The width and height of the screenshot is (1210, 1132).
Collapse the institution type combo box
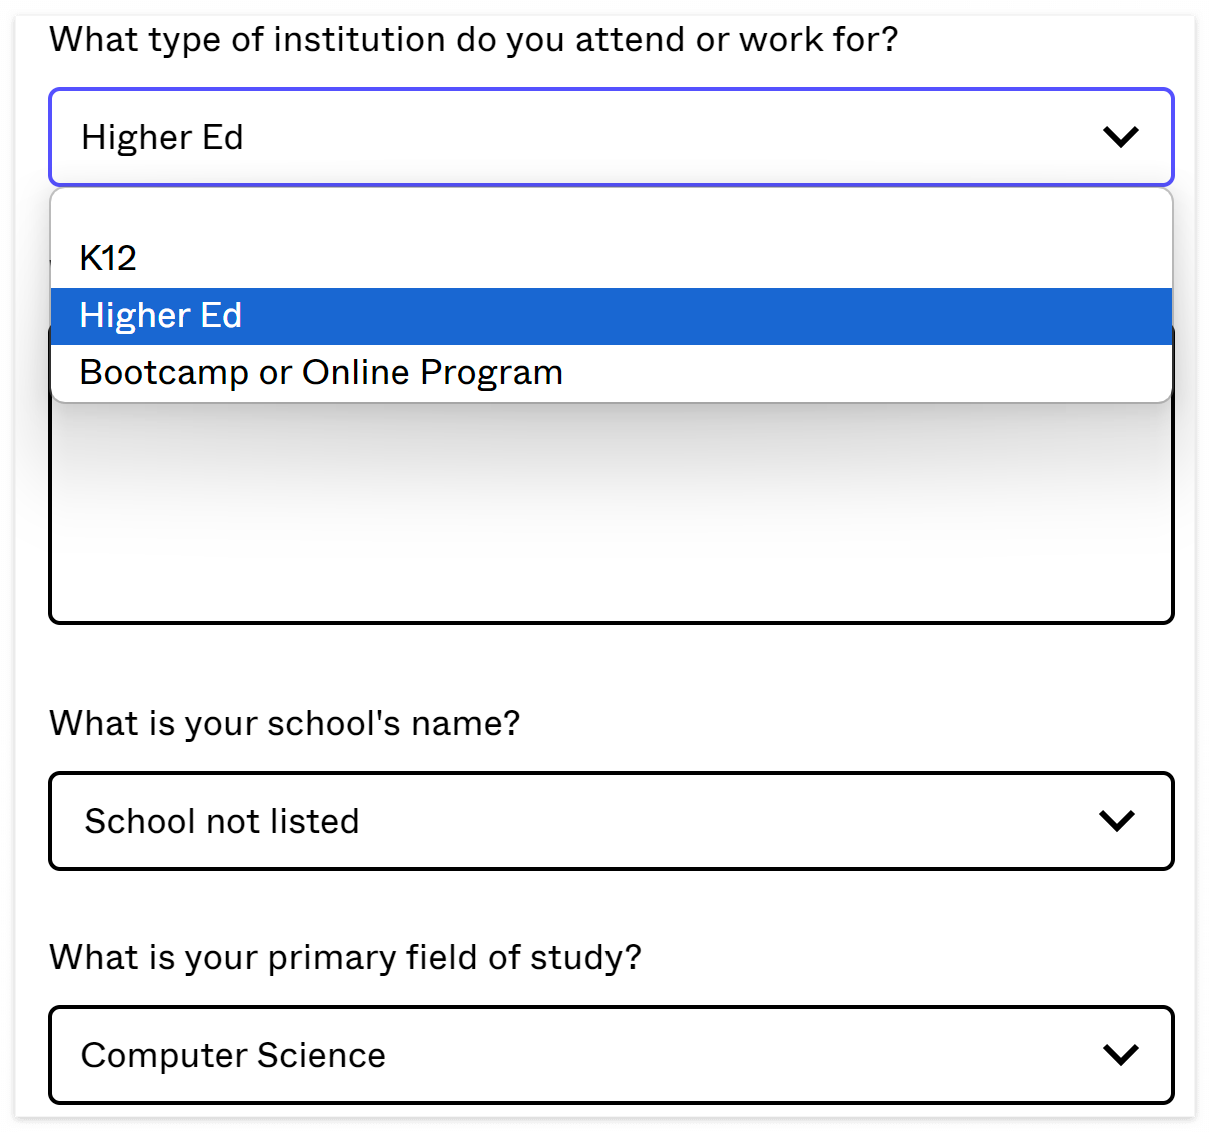(x=610, y=137)
